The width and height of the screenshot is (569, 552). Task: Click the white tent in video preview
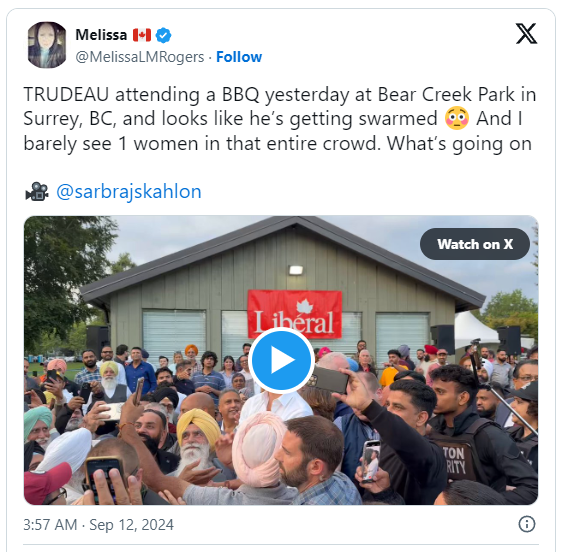475,330
